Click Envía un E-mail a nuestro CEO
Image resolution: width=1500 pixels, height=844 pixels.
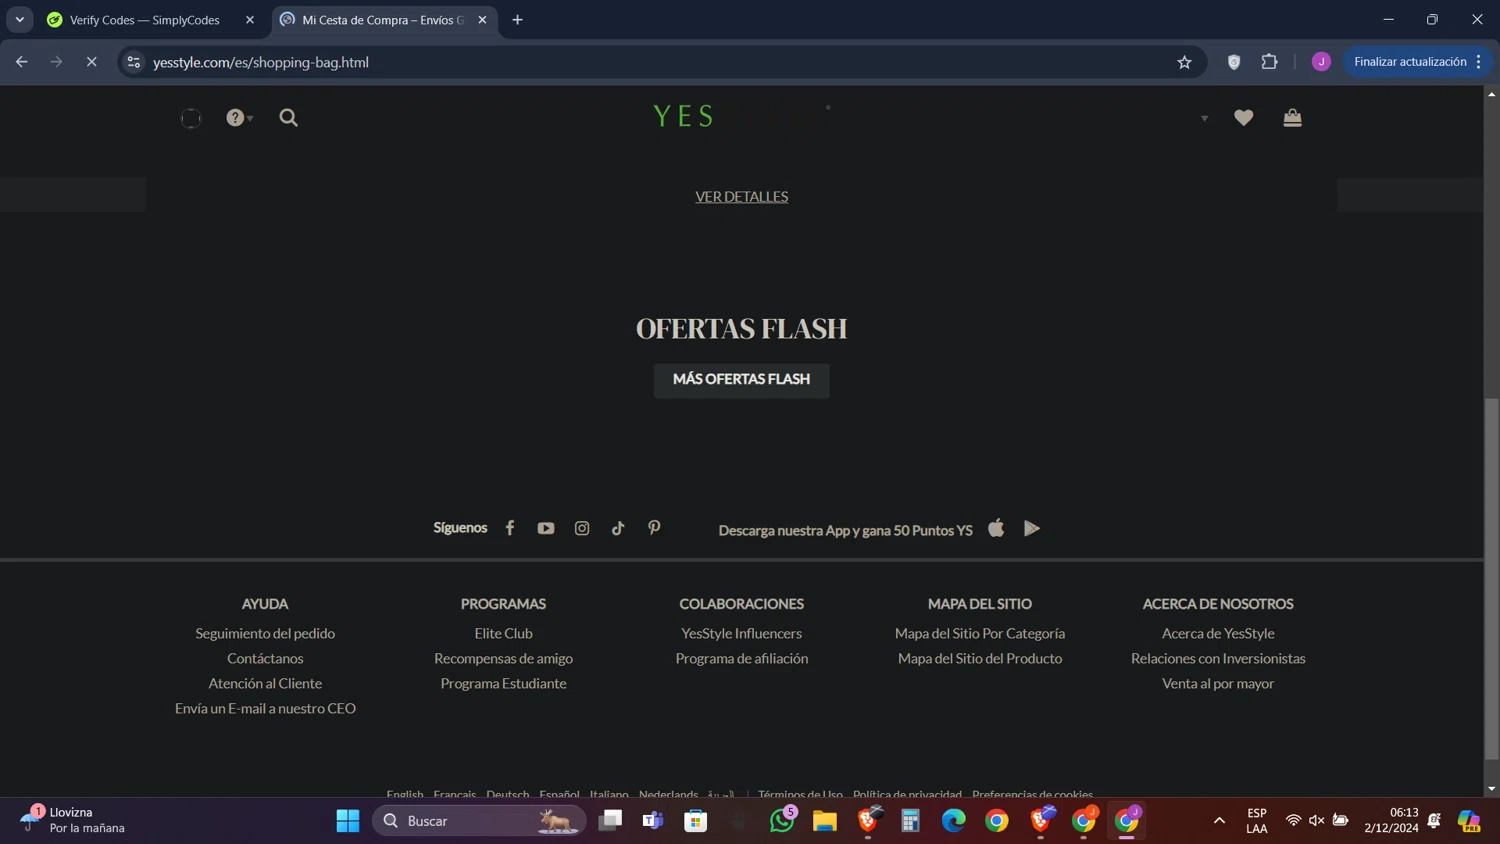click(x=265, y=709)
